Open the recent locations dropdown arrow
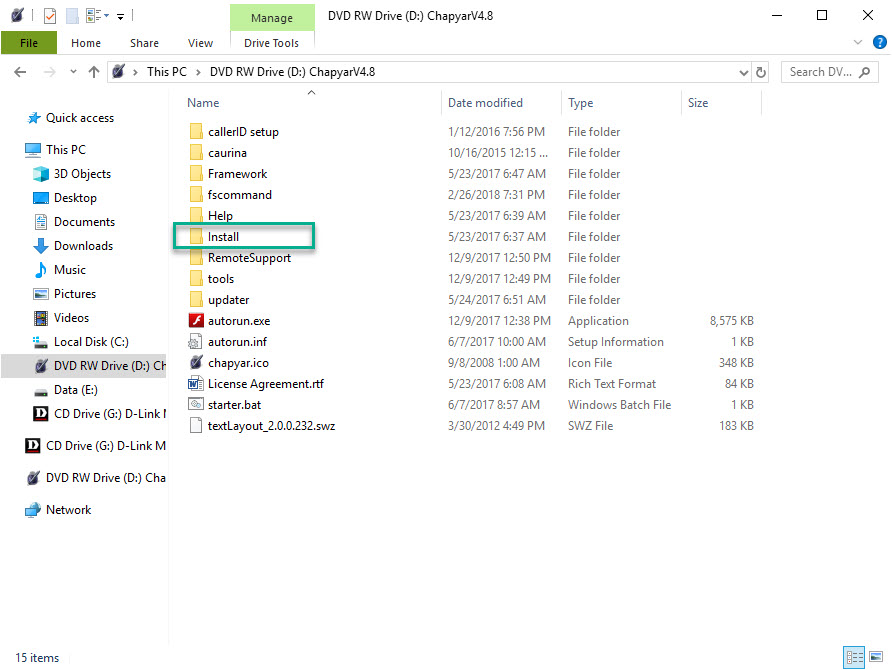Image resolution: width=892 pixels, height=670 pixels. pyautogui.click(x=73, y=72)
